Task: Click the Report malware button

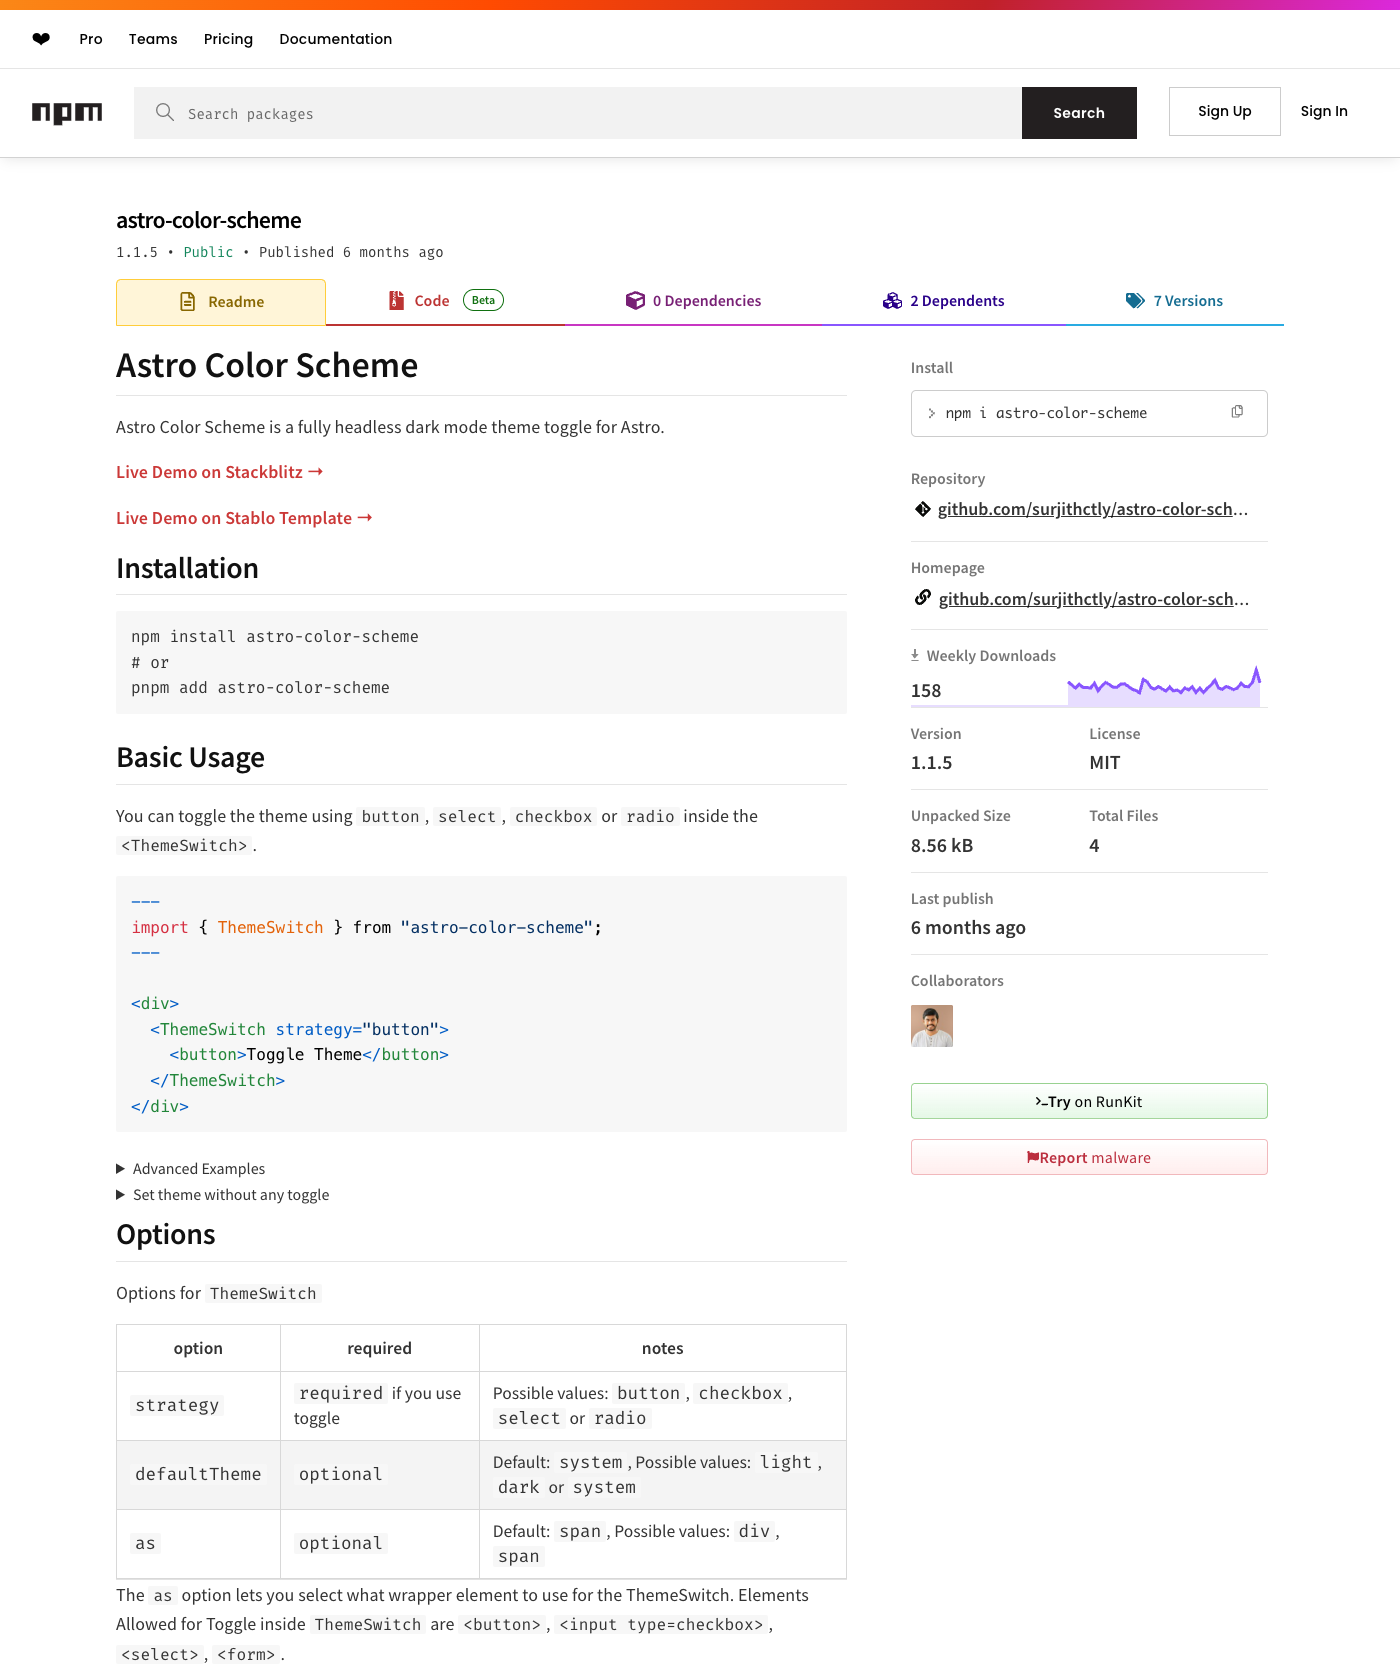Action: 1089,1157
